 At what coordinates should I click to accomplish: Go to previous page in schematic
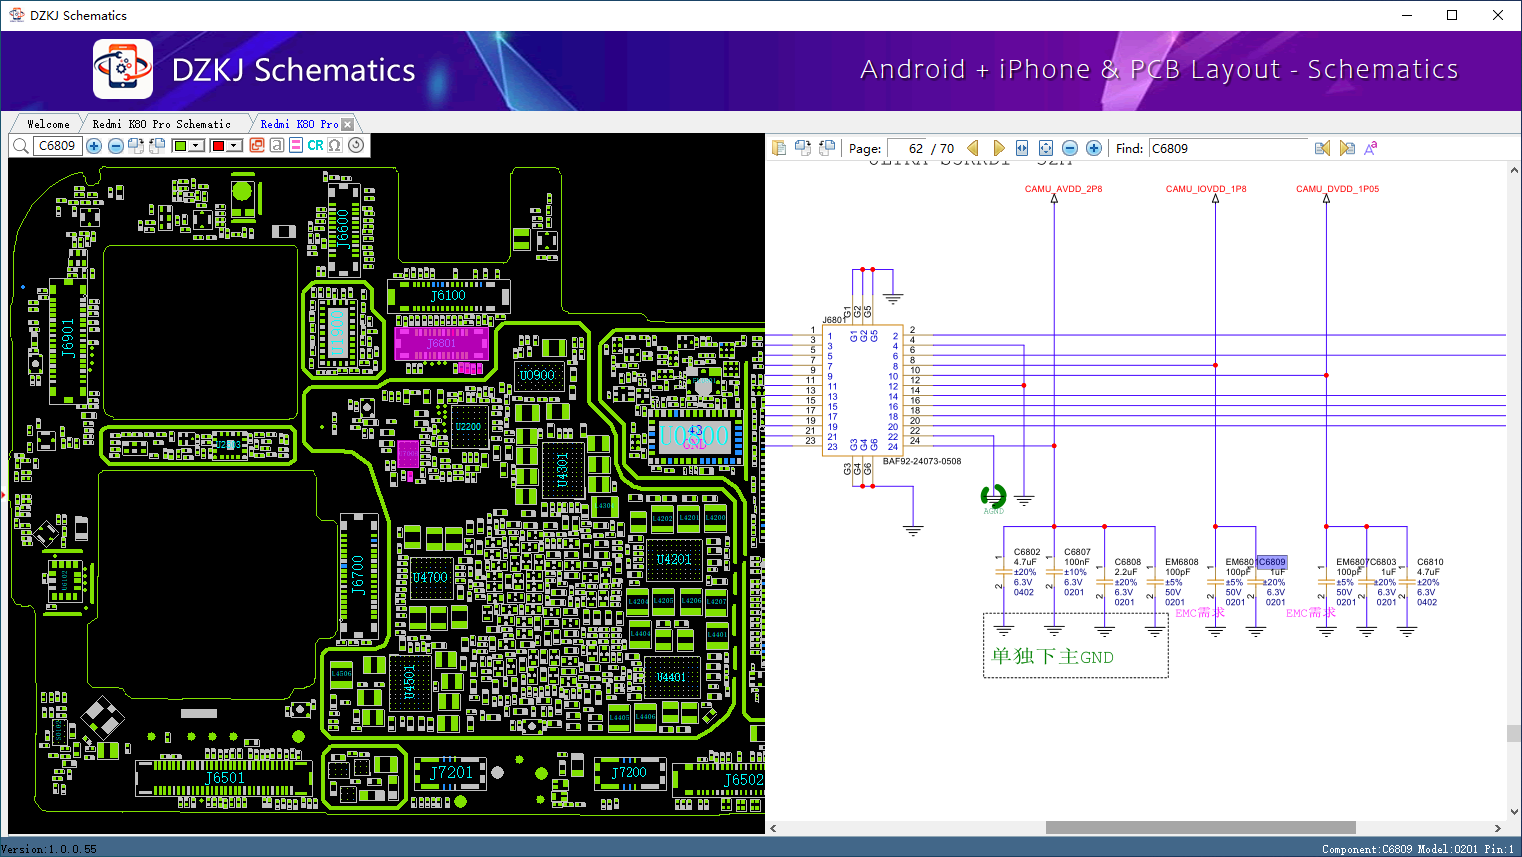click(x=973, y=148)
